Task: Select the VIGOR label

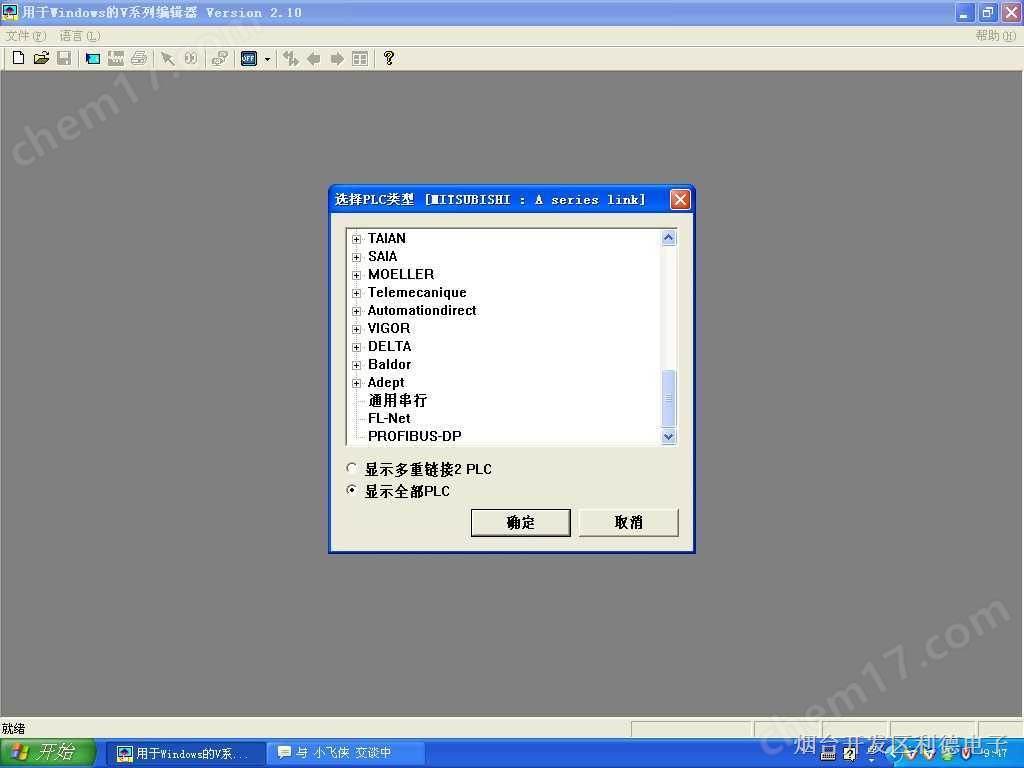Action: coord(389,328)
